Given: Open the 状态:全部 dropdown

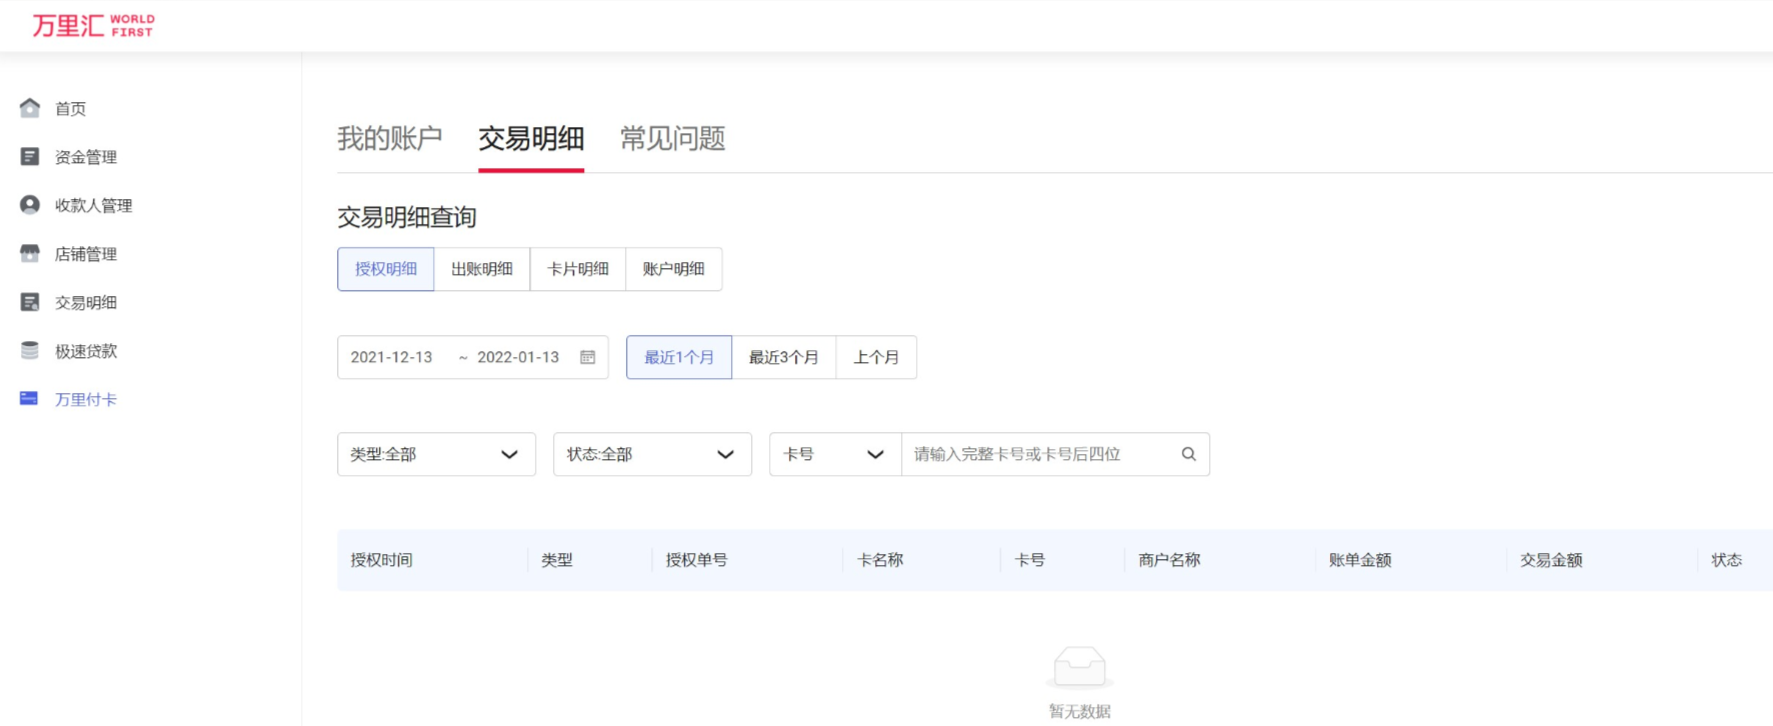Looking at the screenshot, I should point(652,454).
